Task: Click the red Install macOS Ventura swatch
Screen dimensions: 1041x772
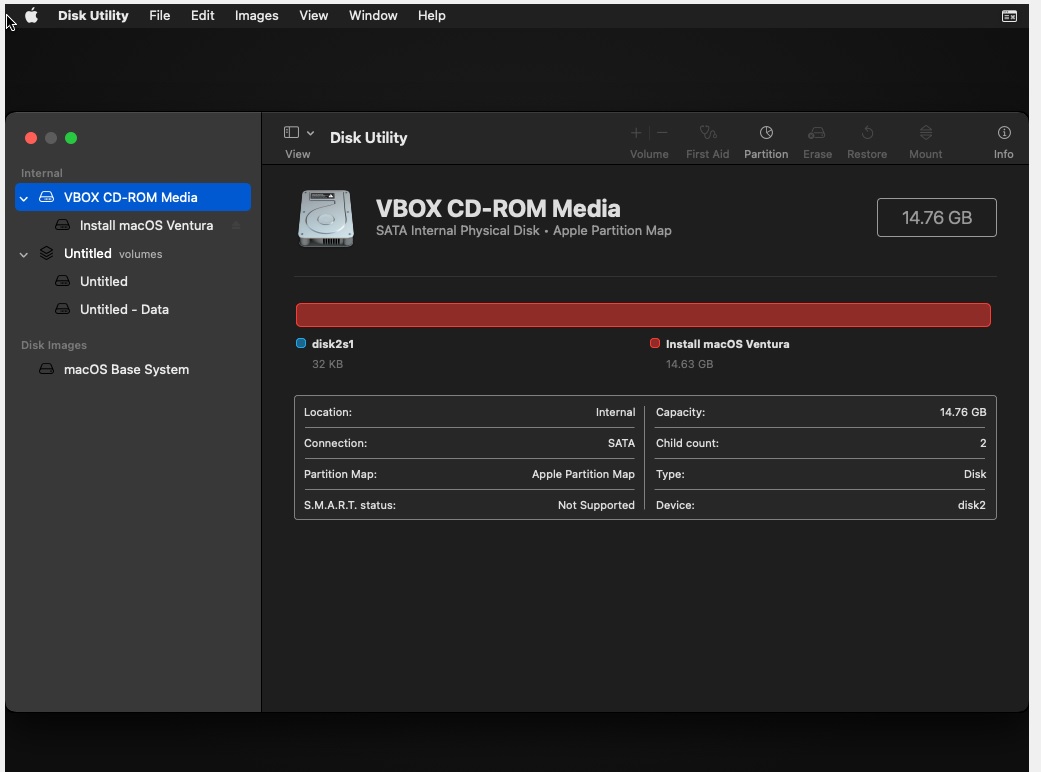Action: tap(655, 343)
